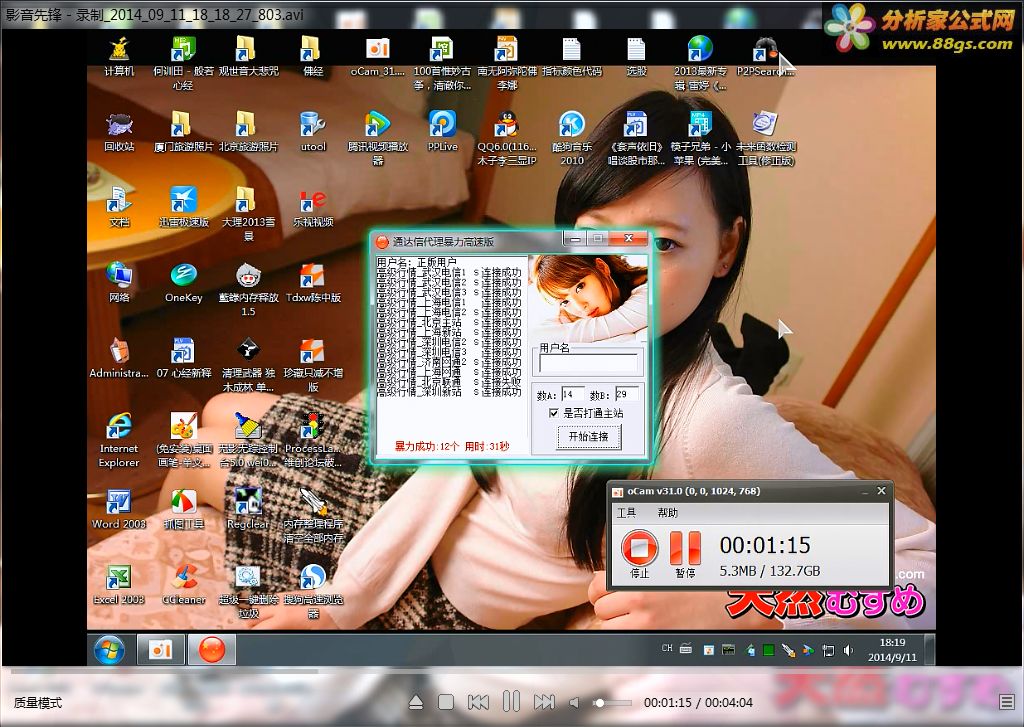Click the 珍藏只减不增版 shortcut
The height and width of the screenshot is (727, 1024).
click(313, 364)
